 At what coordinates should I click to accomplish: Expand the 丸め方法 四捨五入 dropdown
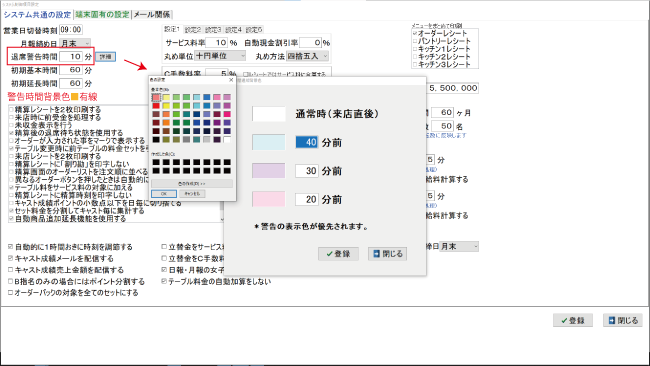click(308, 56)
